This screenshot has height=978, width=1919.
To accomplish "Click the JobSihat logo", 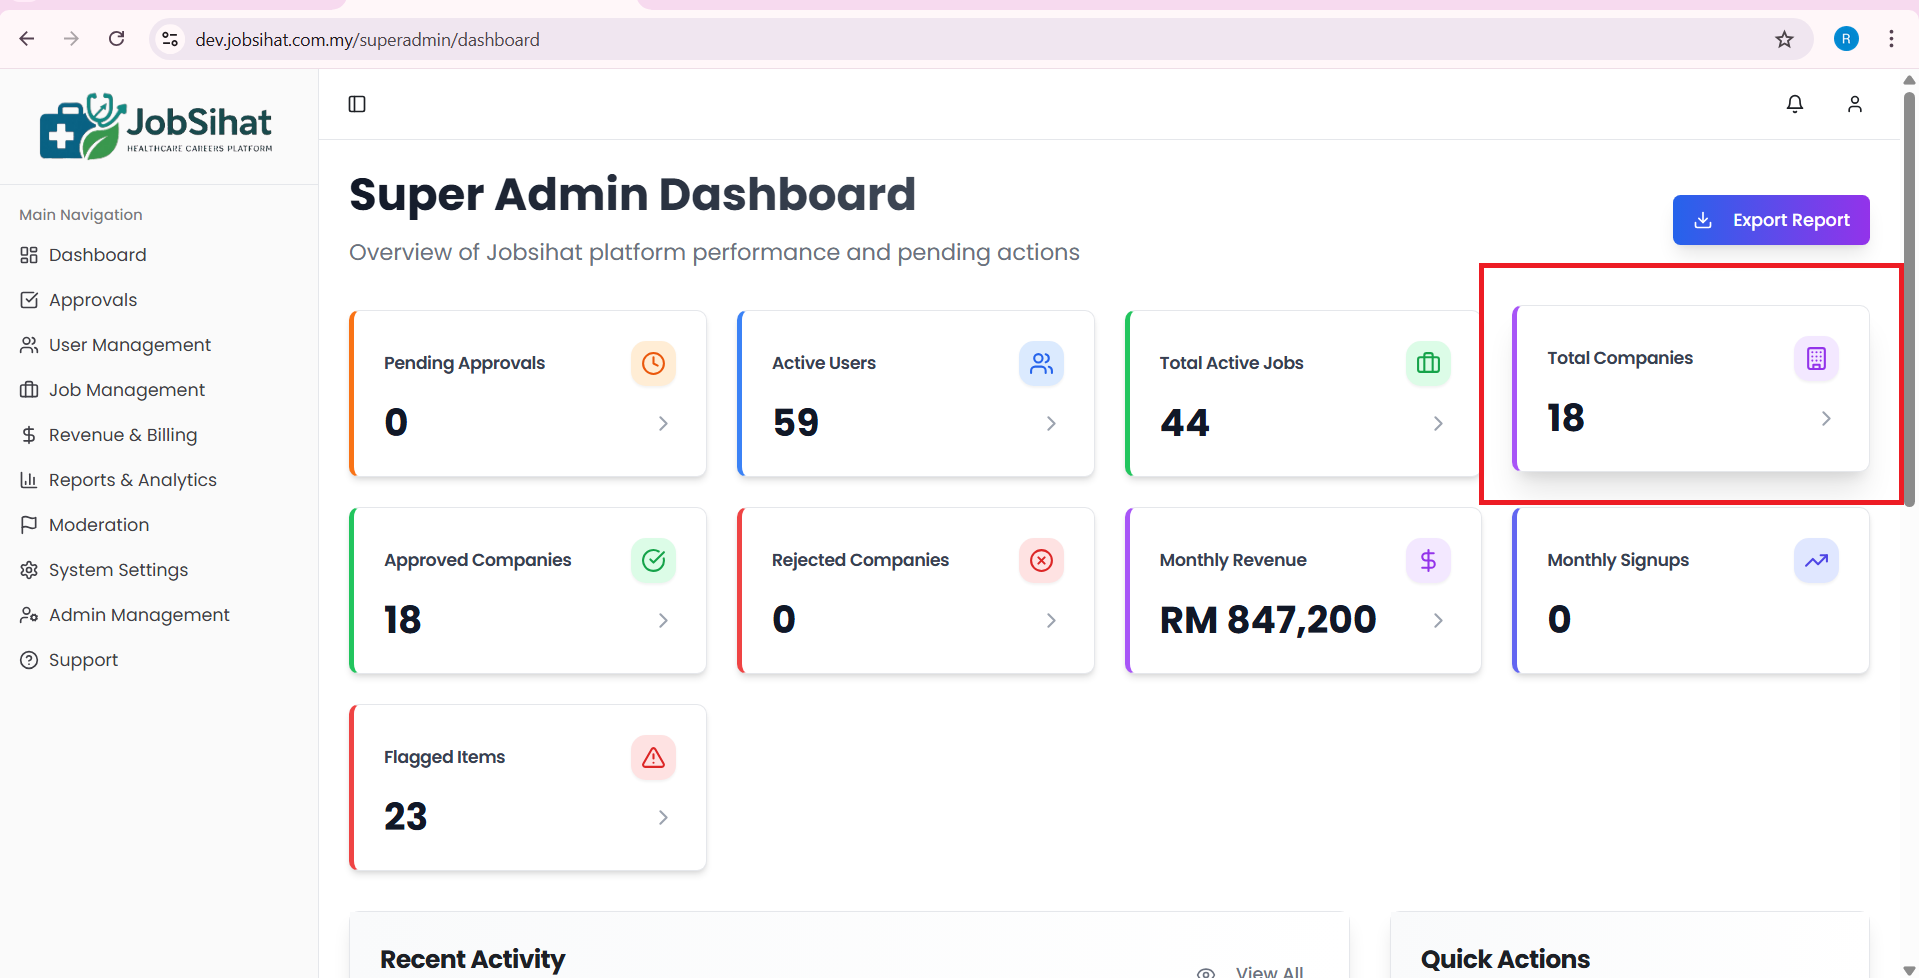I will point(156,127).
